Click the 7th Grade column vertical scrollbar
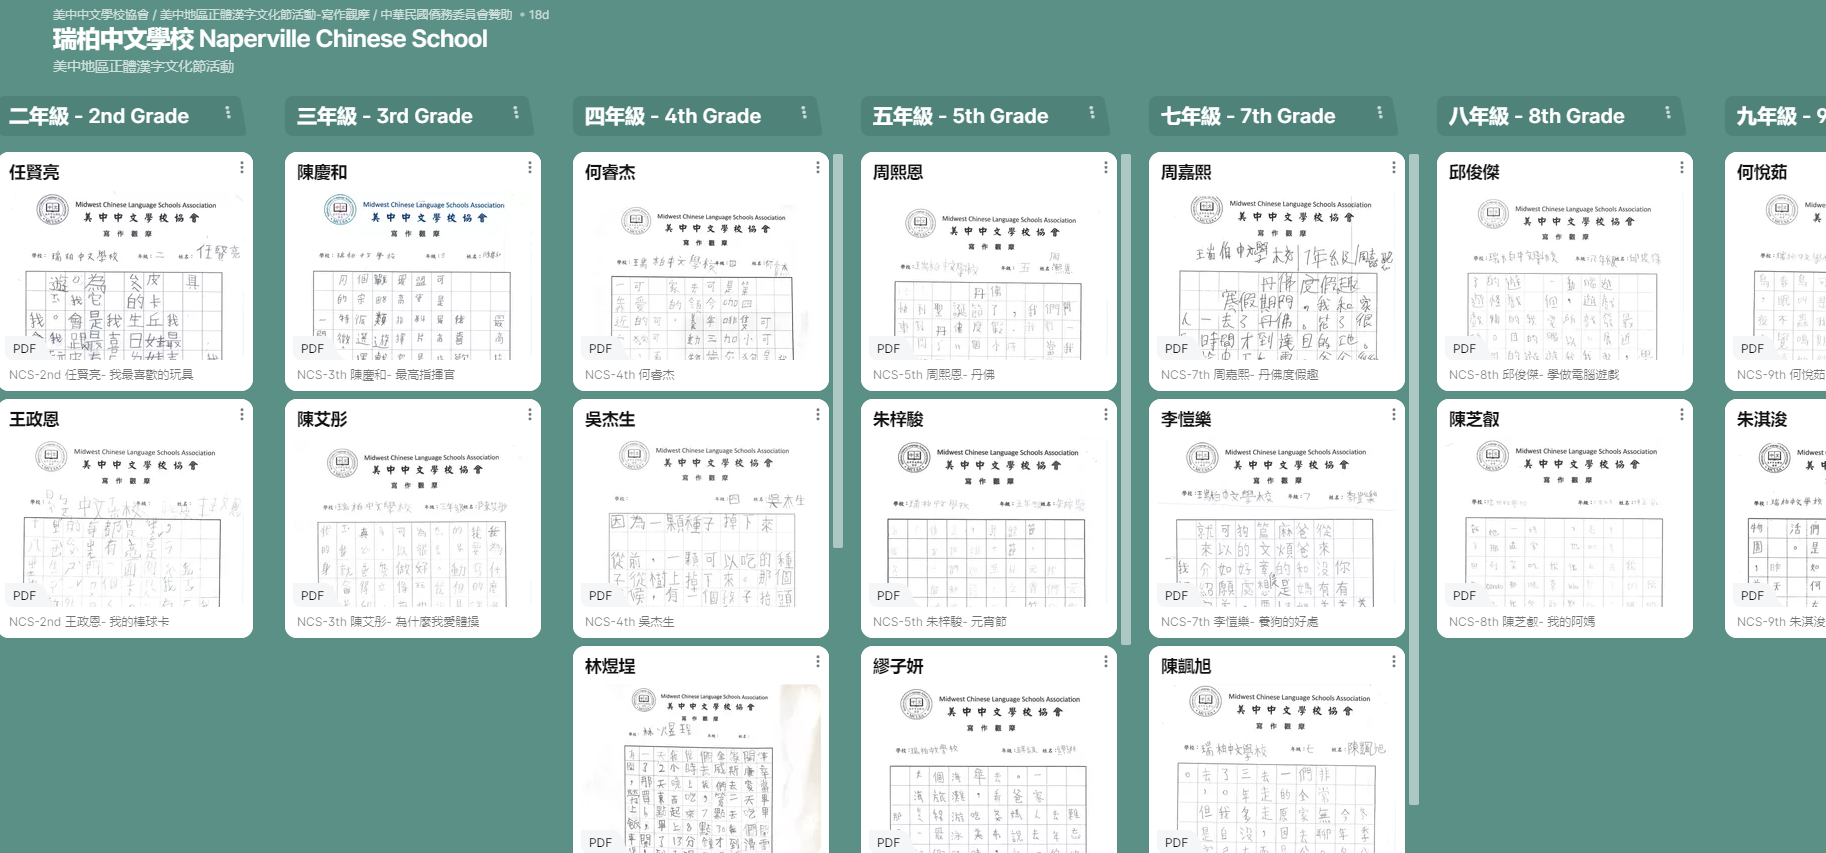This screenshot has height=853, width=1826. pyautogui.click(x=1414, y=478)
